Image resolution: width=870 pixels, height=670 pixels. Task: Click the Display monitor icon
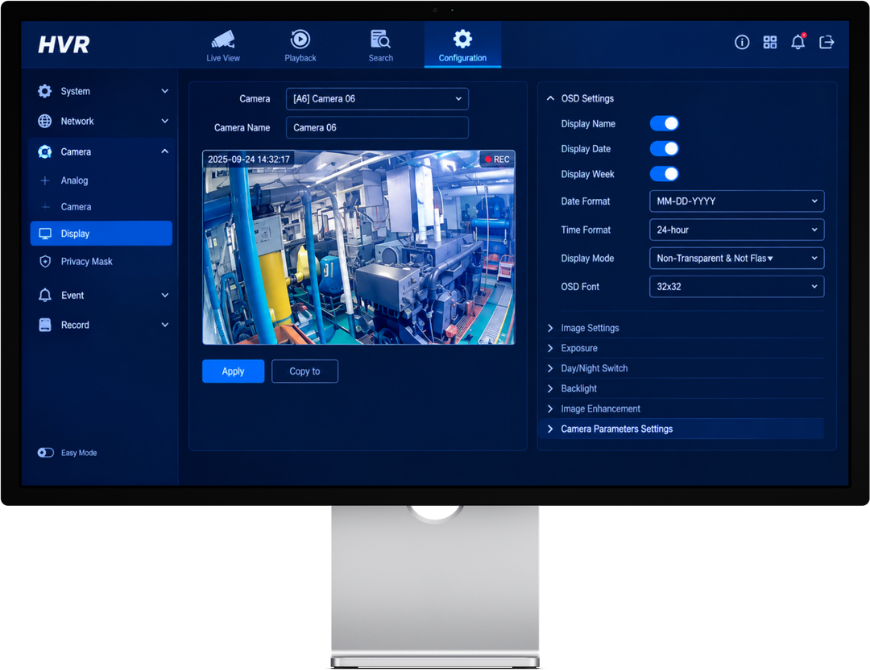point(45,234)
